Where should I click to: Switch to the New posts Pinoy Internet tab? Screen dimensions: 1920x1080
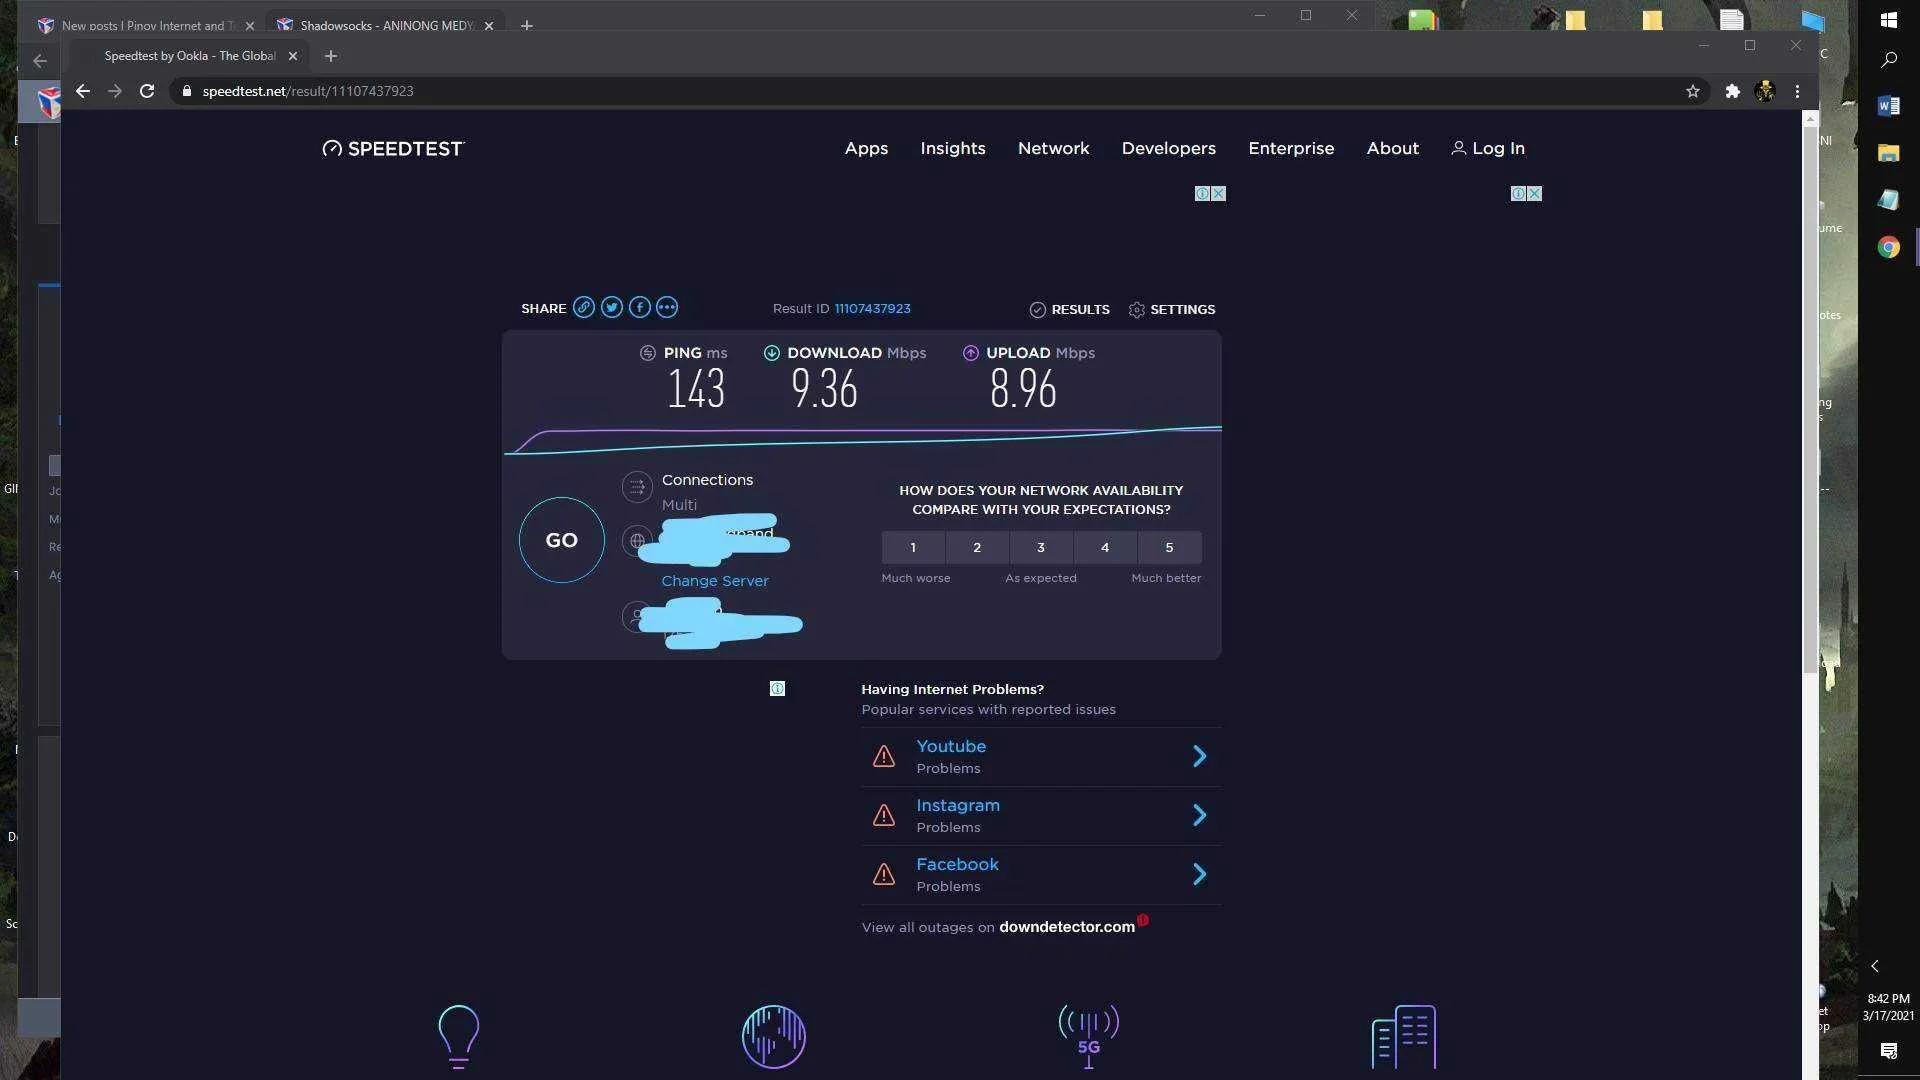click(148, 25)
